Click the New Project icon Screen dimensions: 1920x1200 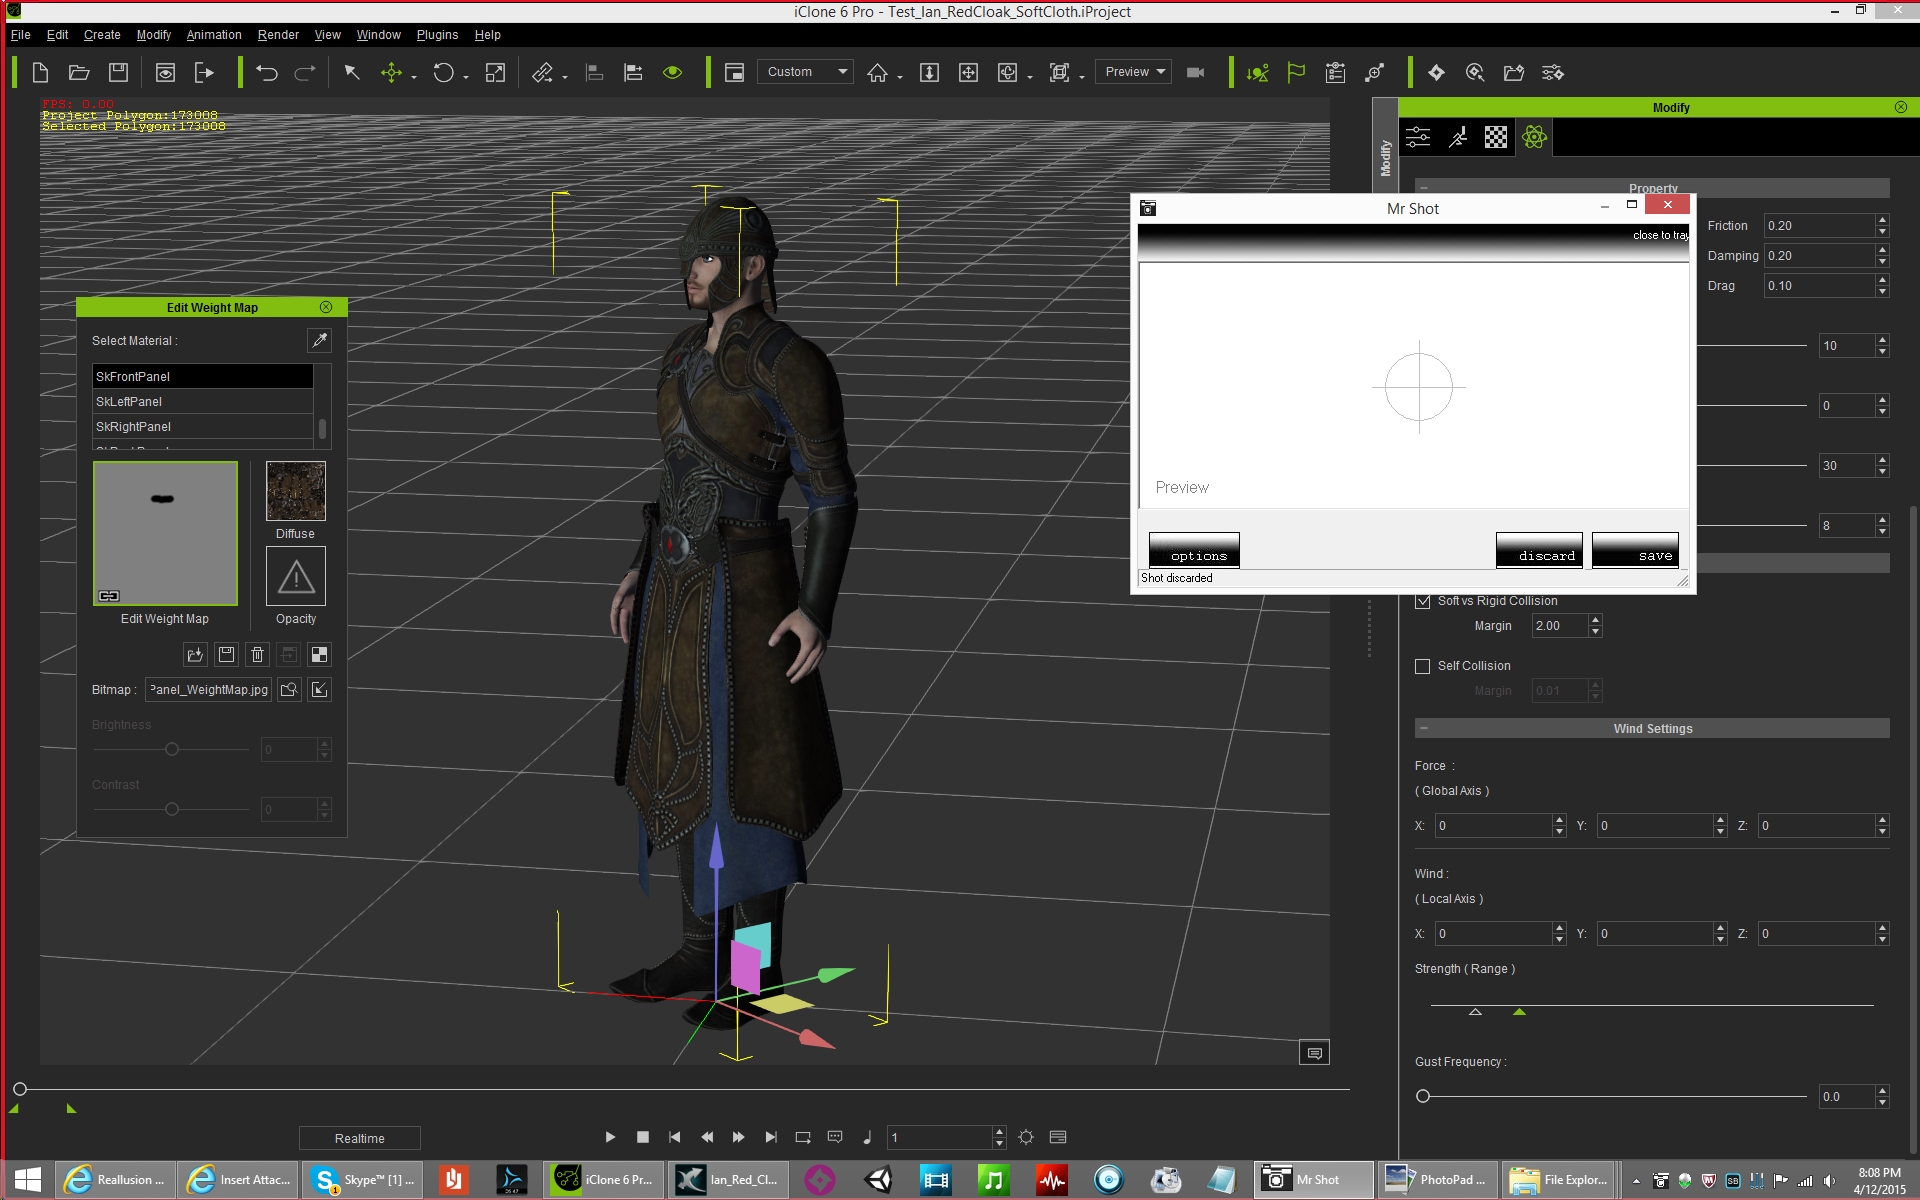coord(40,72)
